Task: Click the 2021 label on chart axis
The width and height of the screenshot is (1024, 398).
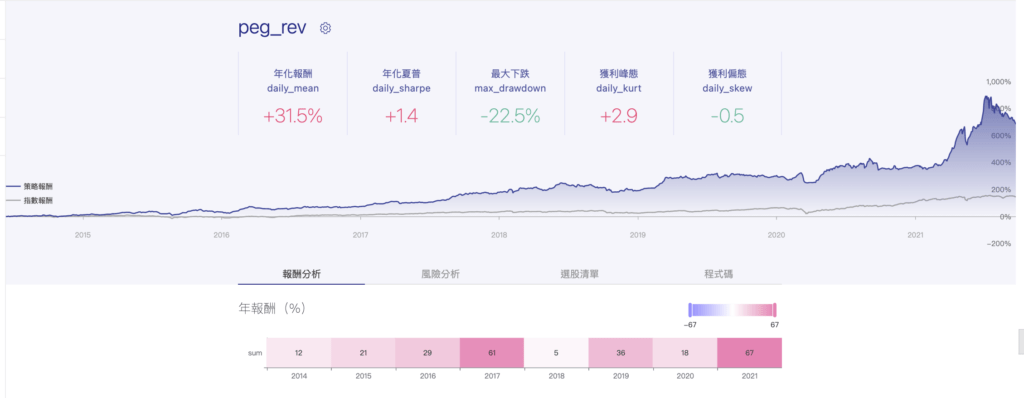Action: pyautogui.click(x=916, y=235)
